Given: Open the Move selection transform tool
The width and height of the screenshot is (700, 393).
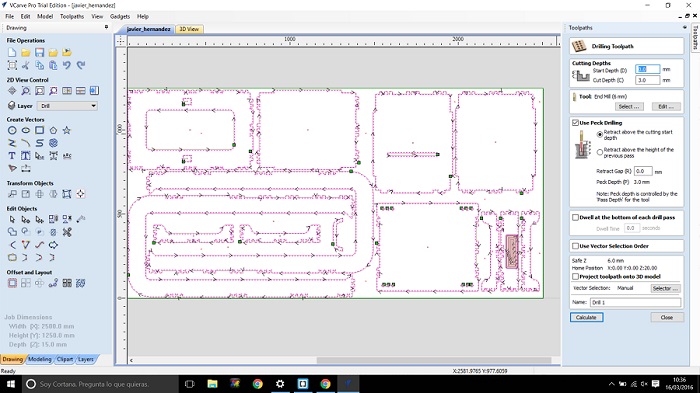Looking at the screenshot, I should click(x=12, y=194).
